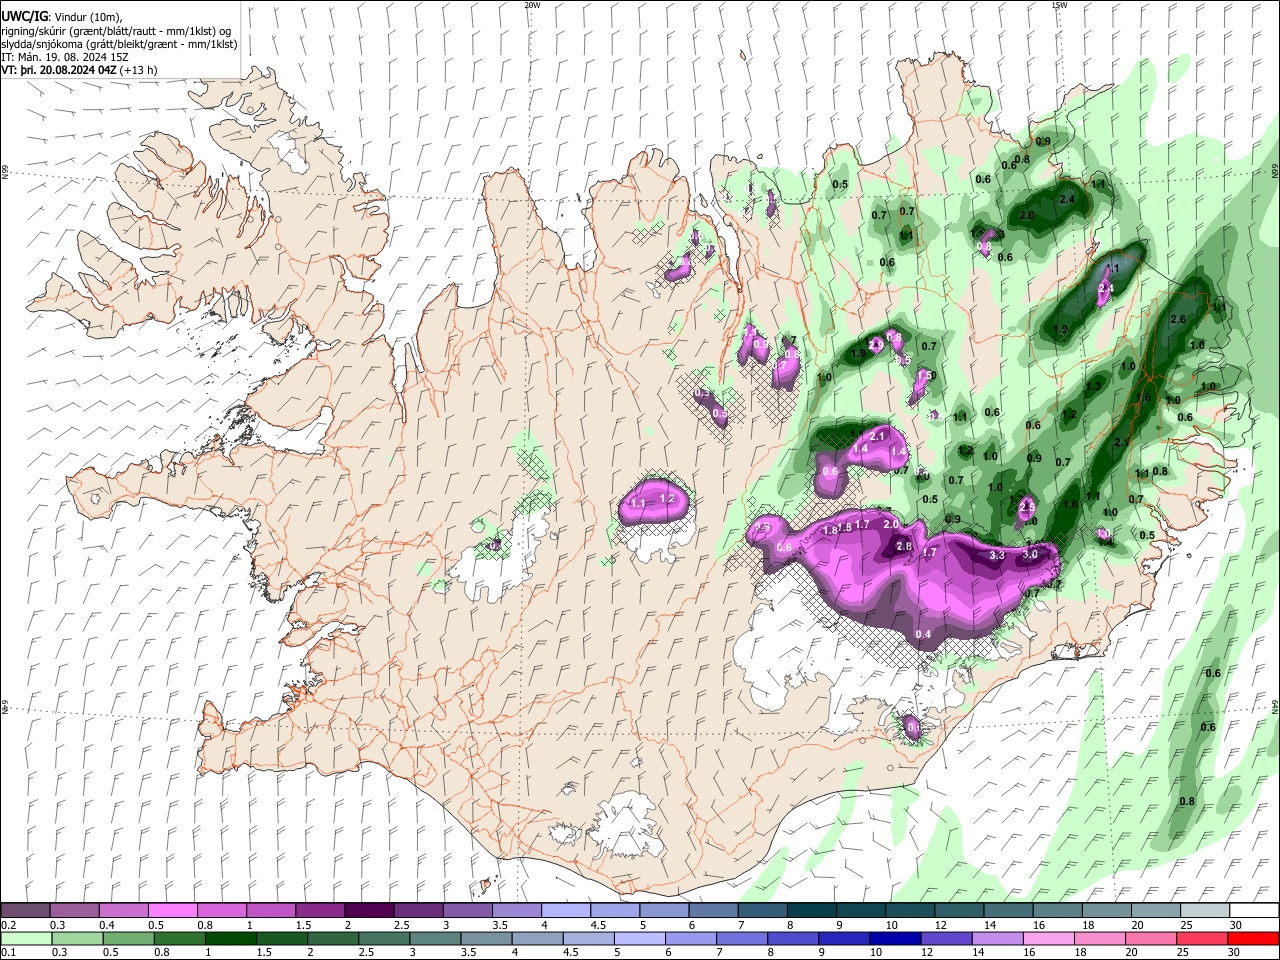This screenshot has width=1280, height=960.
Task: Click the 0.4 value at the snow area's southern edge
Action: pos(923,634)
